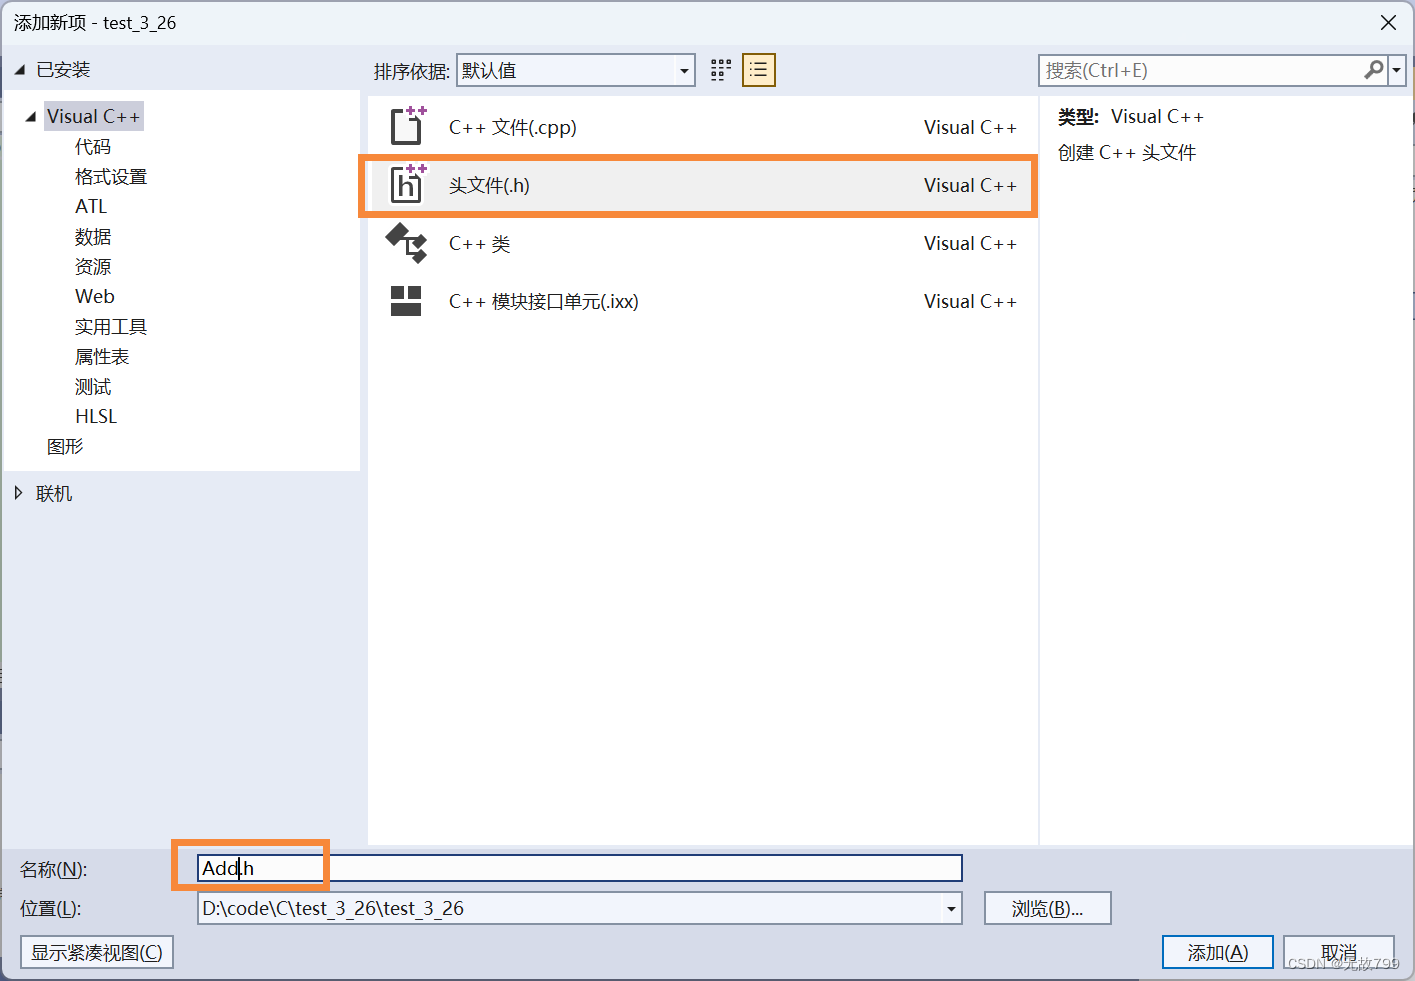
Task: Click Visual C++ type in 头文件 row
Action: coord(970,185)
